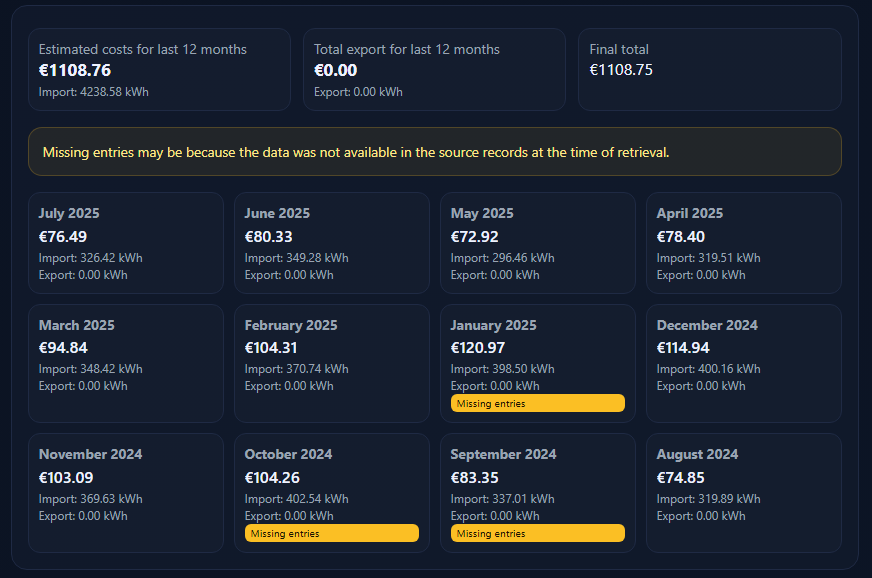The height and width of the screenshot is (578, 872).
Task: Open the January 2025 month card
Action: 537,350
